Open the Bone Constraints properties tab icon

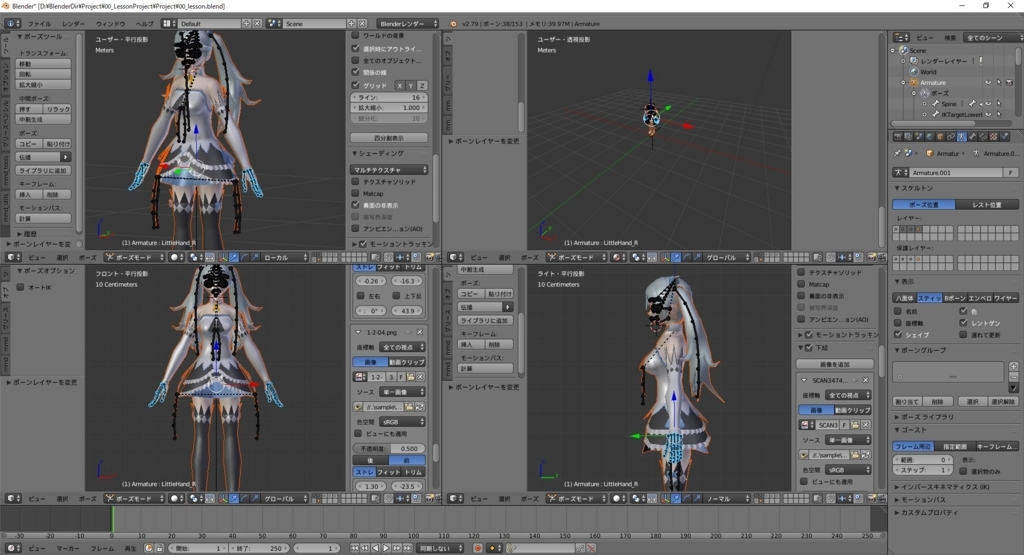983,136
